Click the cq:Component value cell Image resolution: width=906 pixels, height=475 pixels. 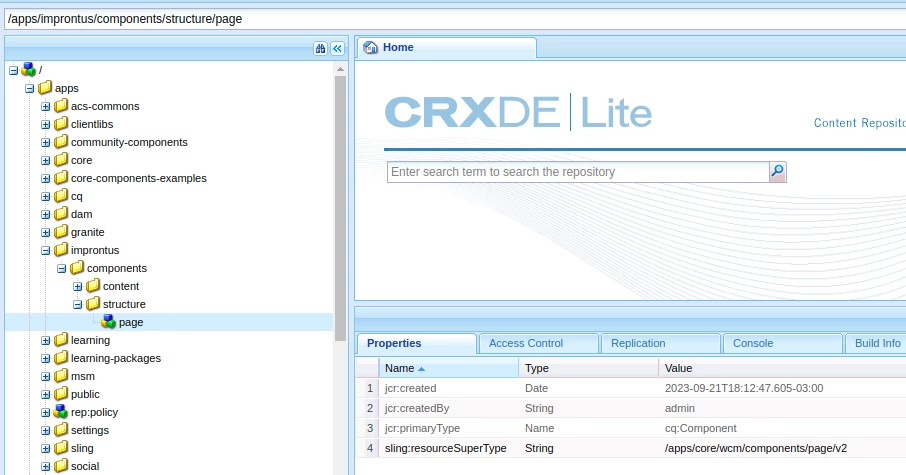pos(700,428)
